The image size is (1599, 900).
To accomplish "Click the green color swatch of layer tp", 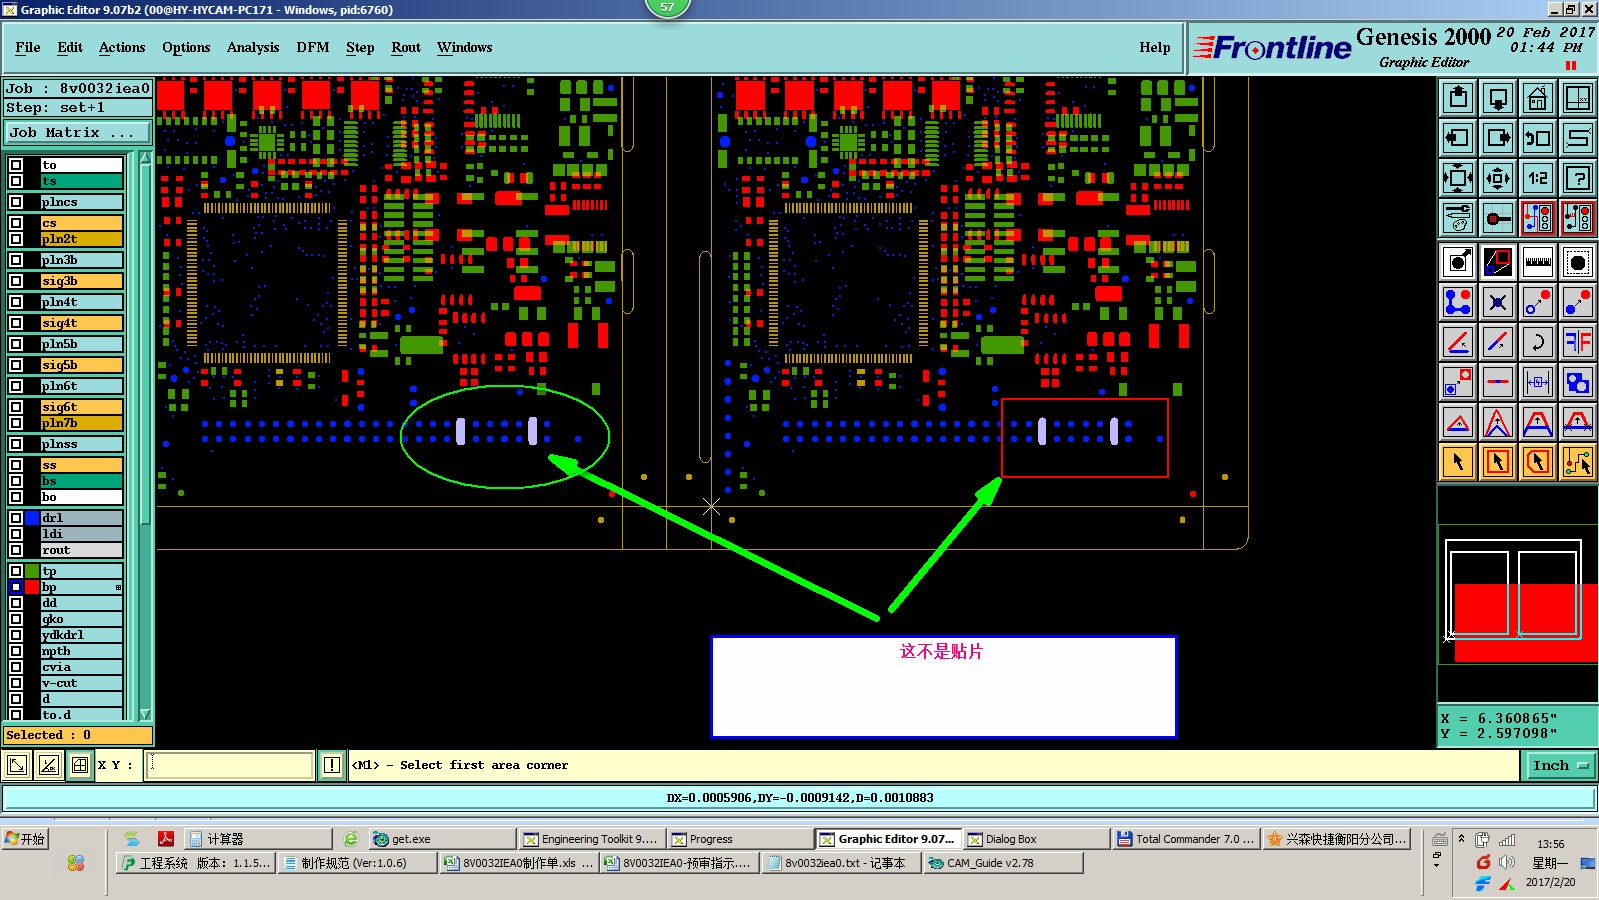I will 32,571.
